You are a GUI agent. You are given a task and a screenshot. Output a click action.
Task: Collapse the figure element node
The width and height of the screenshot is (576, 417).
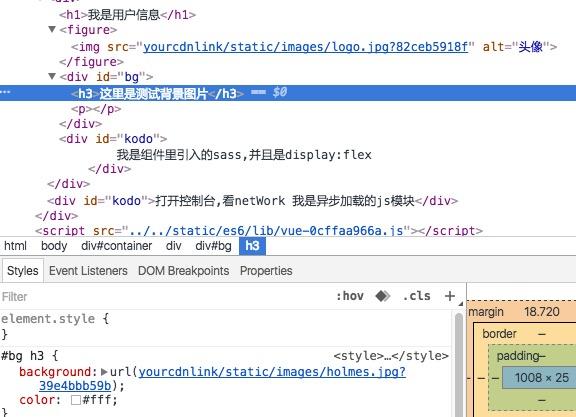pos(52,29)
